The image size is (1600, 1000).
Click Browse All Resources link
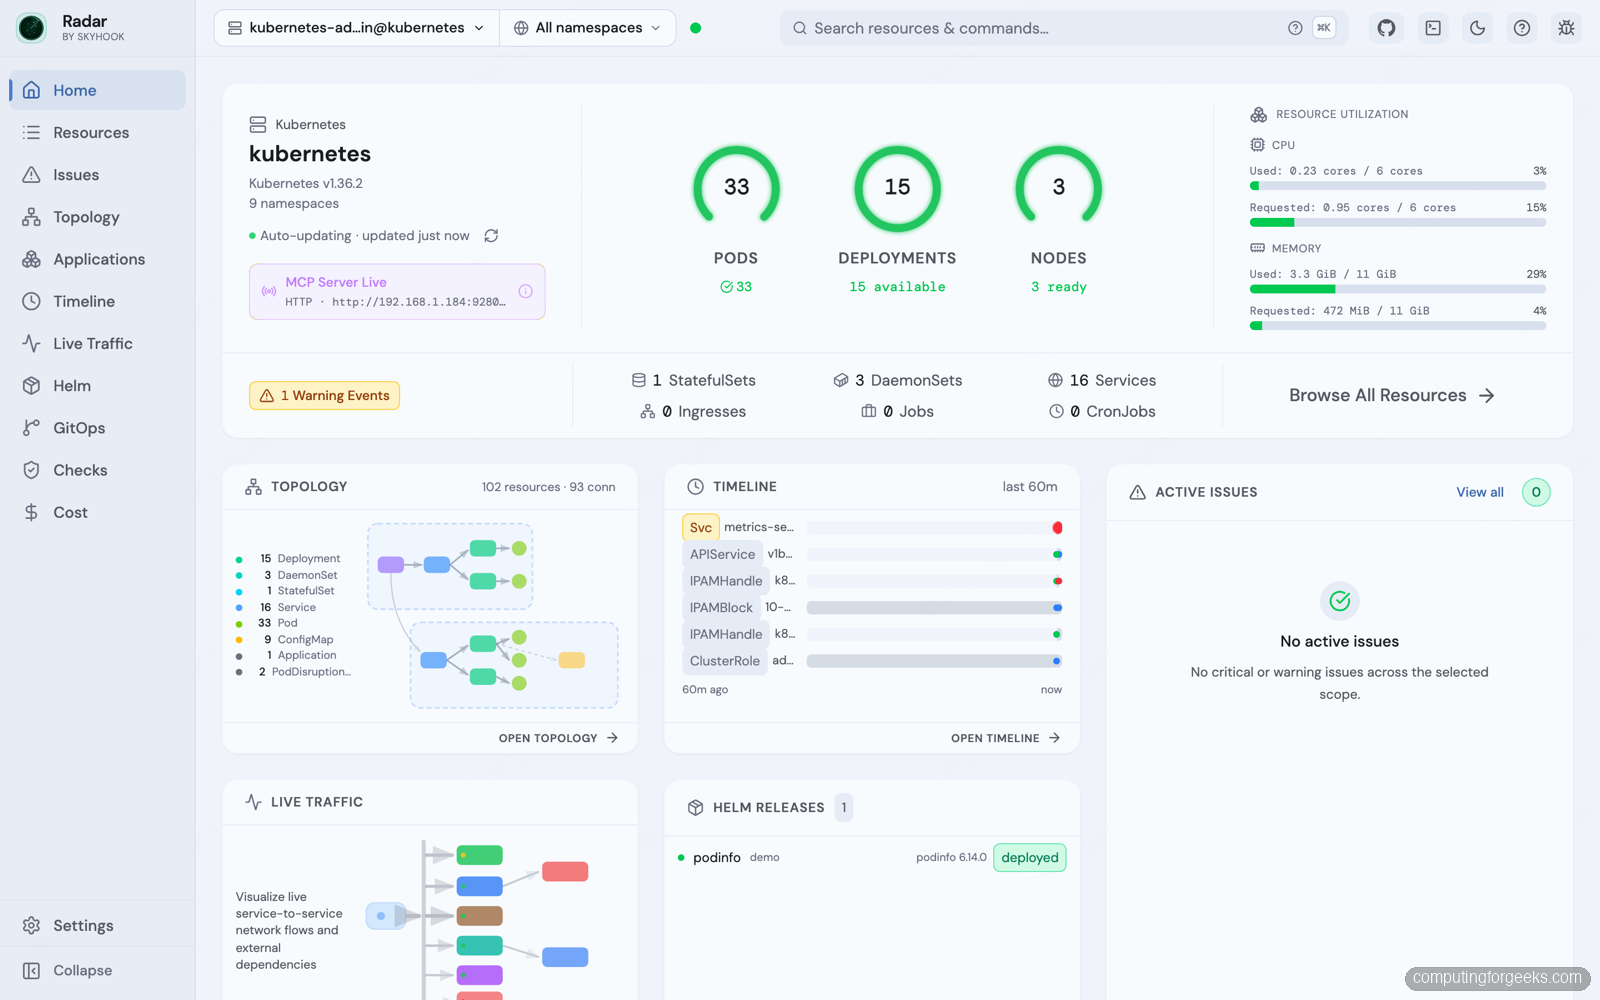1391,396
